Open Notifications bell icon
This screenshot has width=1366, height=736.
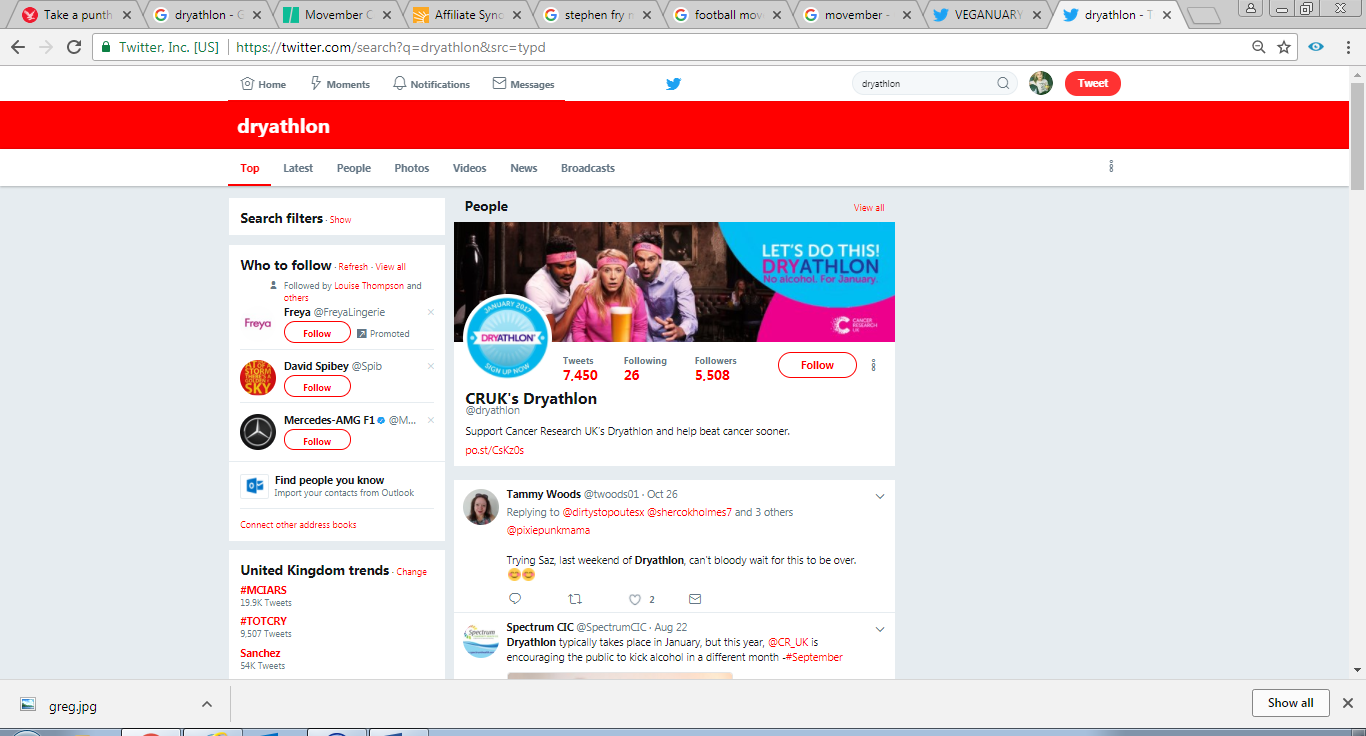coord(399,84)
